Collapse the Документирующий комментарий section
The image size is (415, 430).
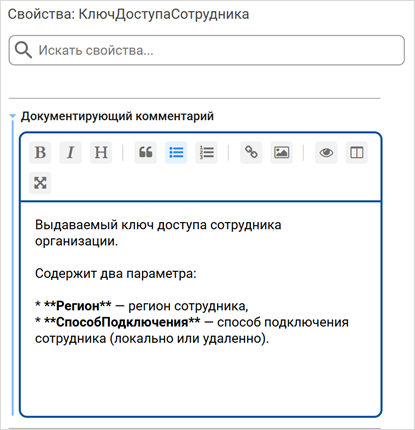tap(13, 116)
